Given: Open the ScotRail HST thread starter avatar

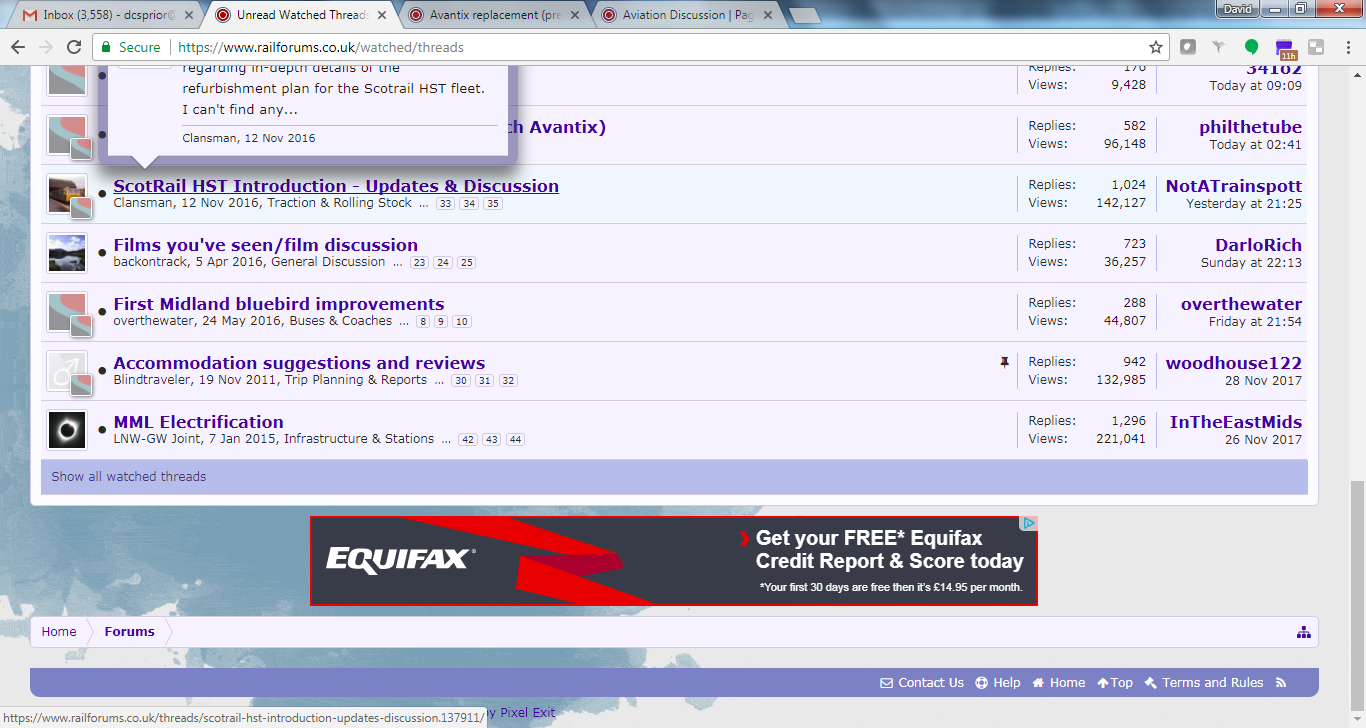Looking at the screenshot, I should point(67,194).
